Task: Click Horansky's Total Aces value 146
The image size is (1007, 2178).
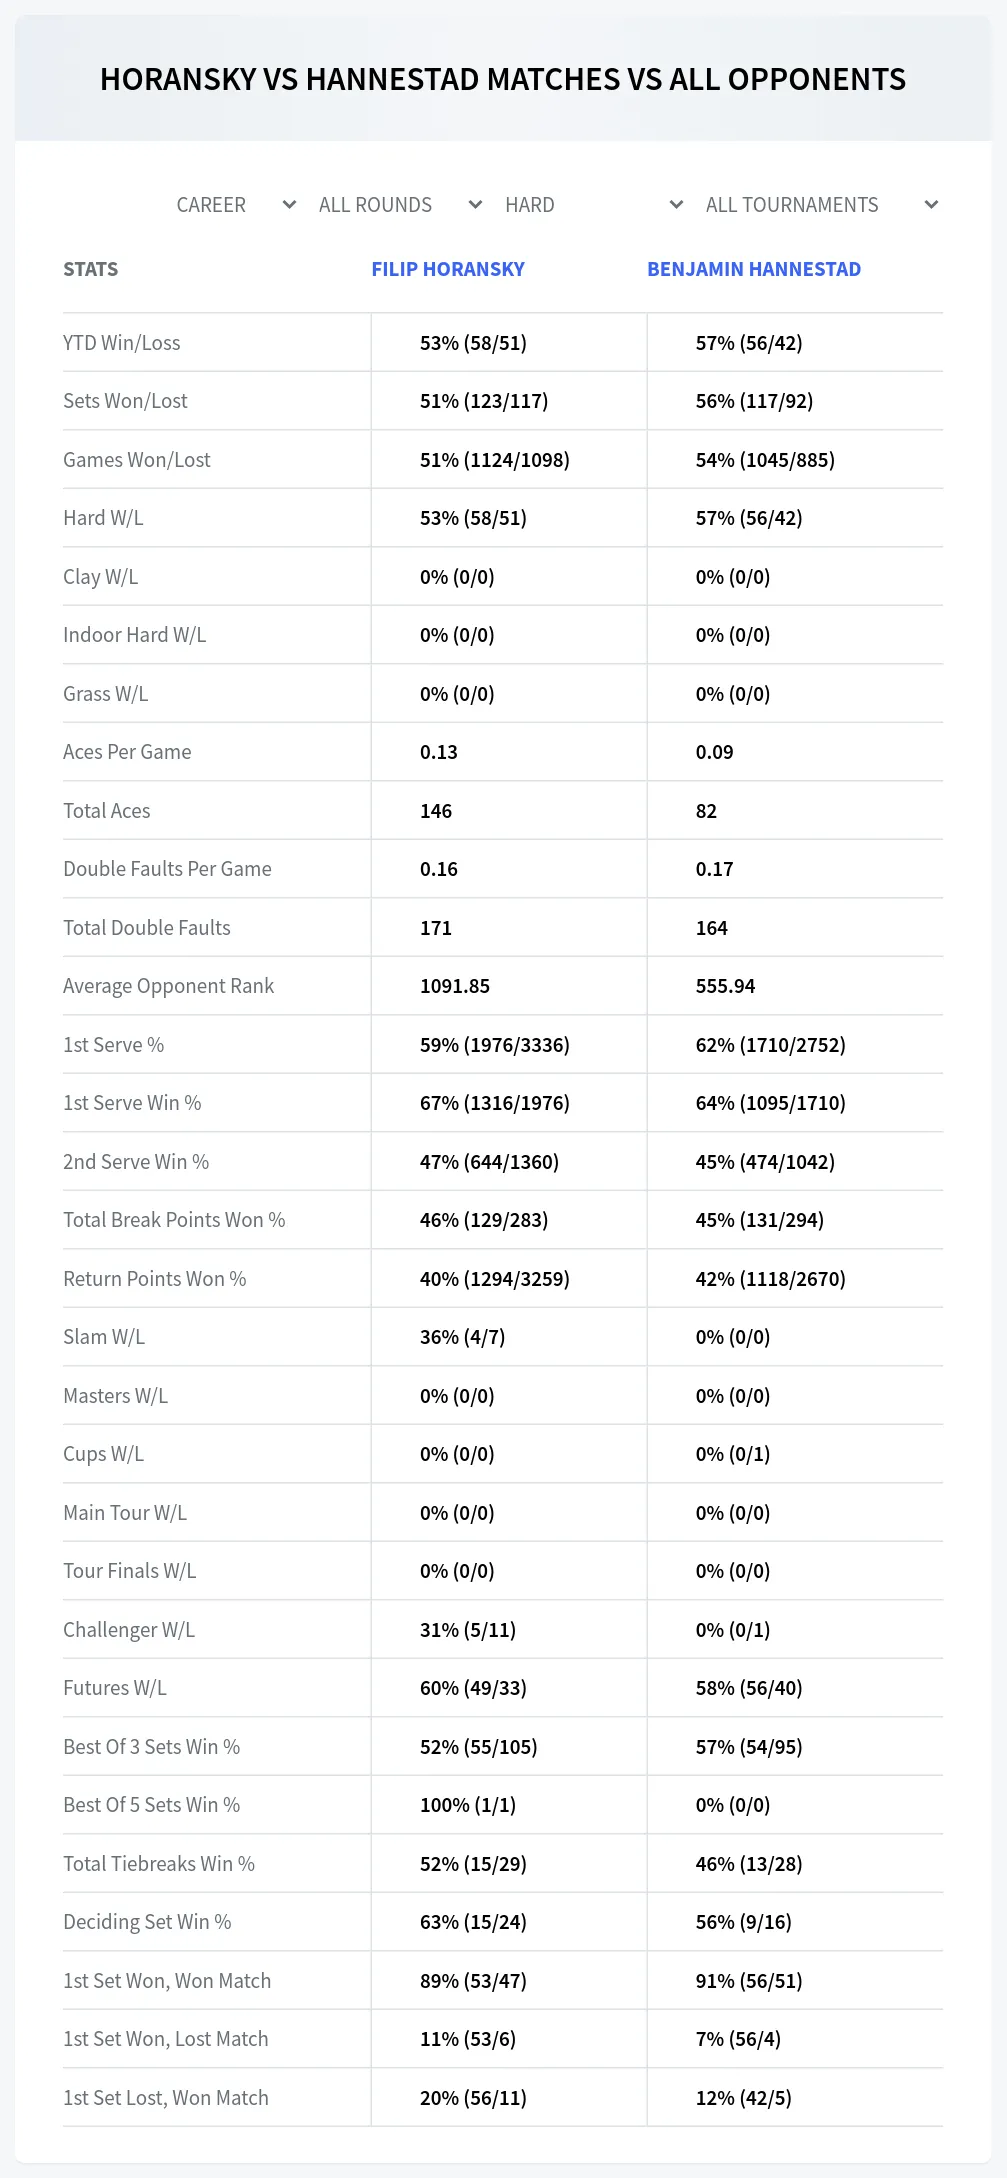Action: [436, 811]
